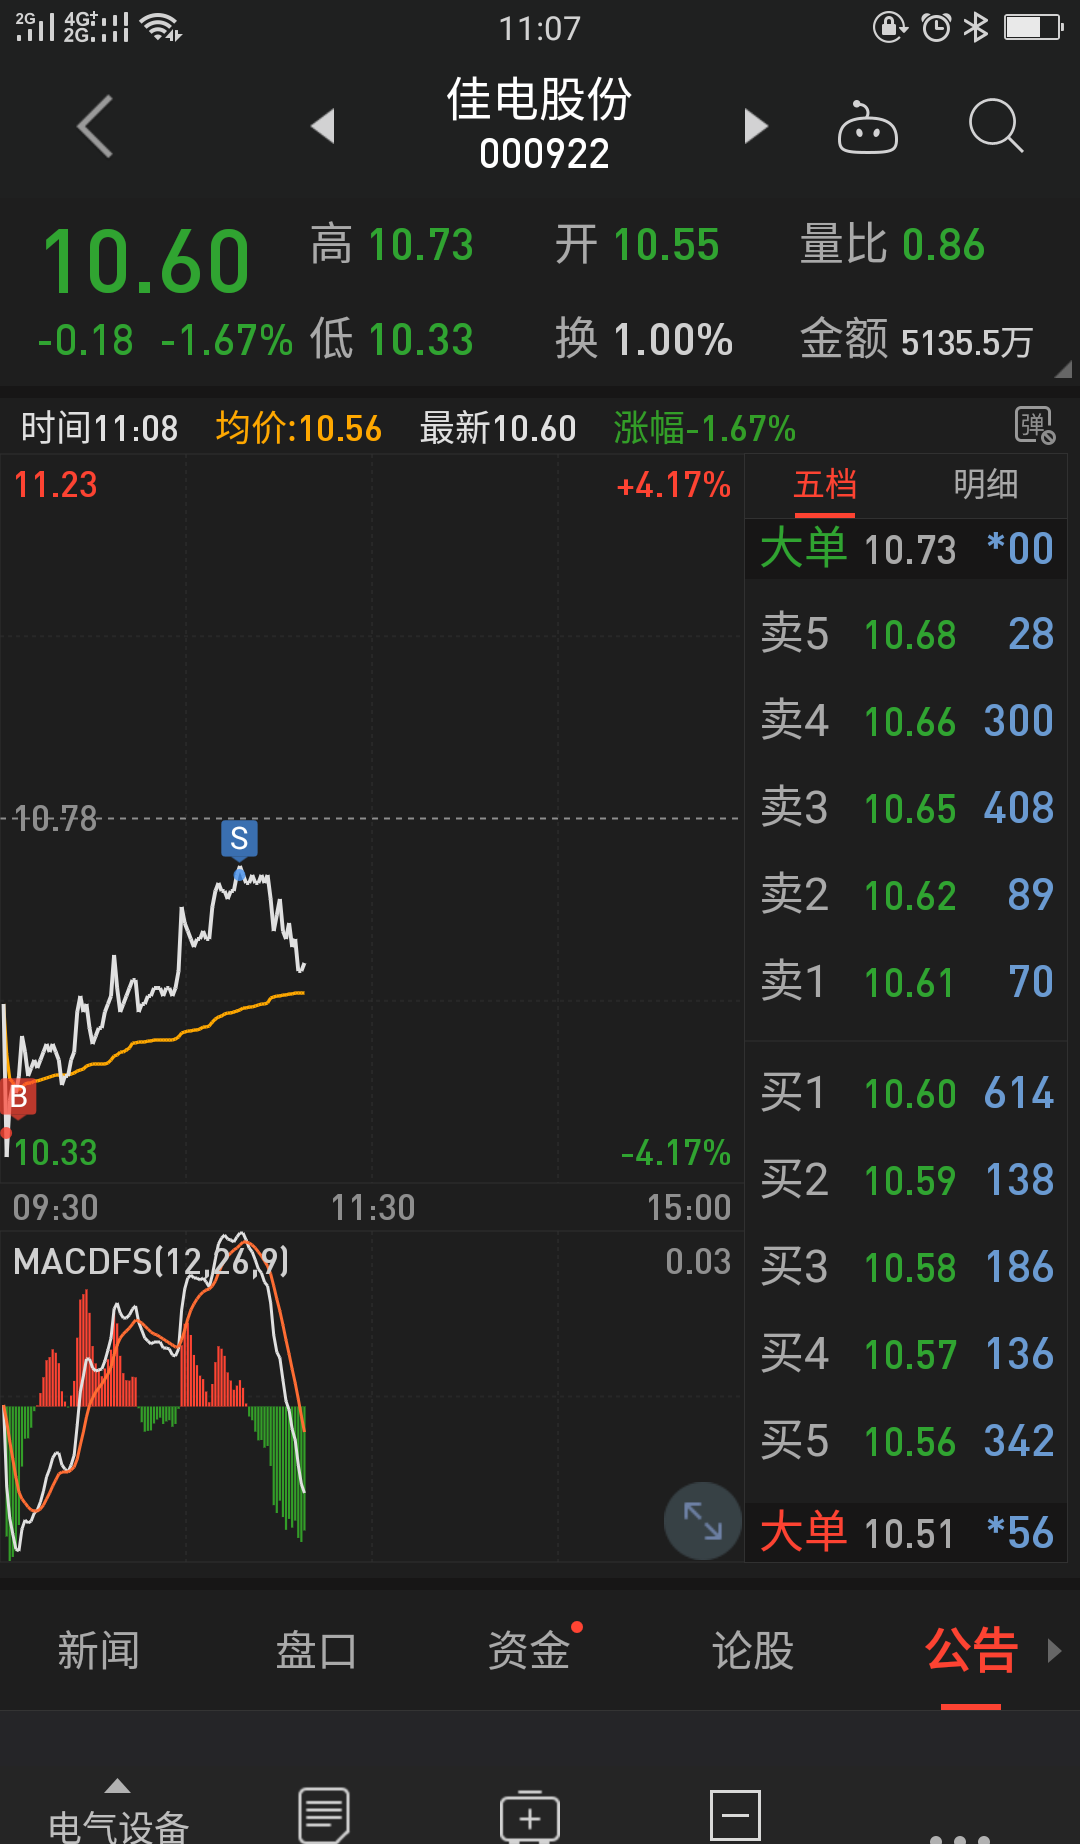Expand chart to fullscreen with arrows icon
The width and height of the screenshot is (1080, 1844).
703,1521
